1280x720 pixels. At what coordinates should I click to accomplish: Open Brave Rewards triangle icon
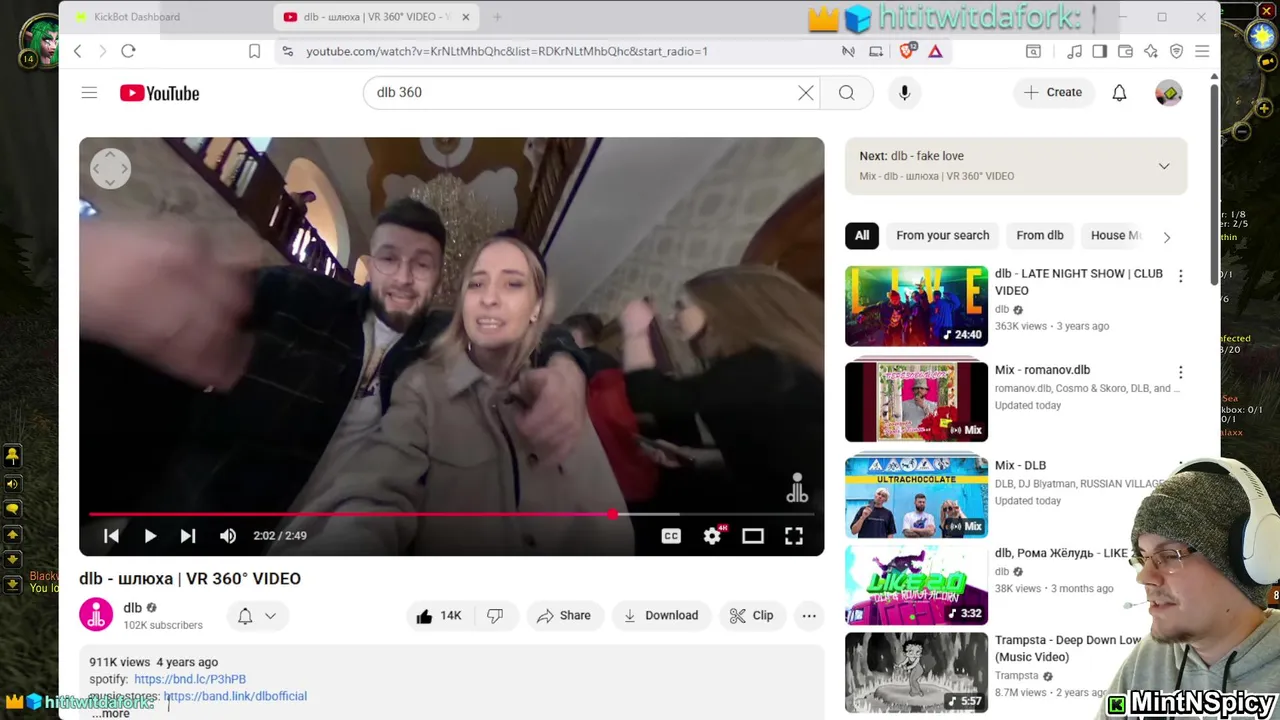coord(936,51)
